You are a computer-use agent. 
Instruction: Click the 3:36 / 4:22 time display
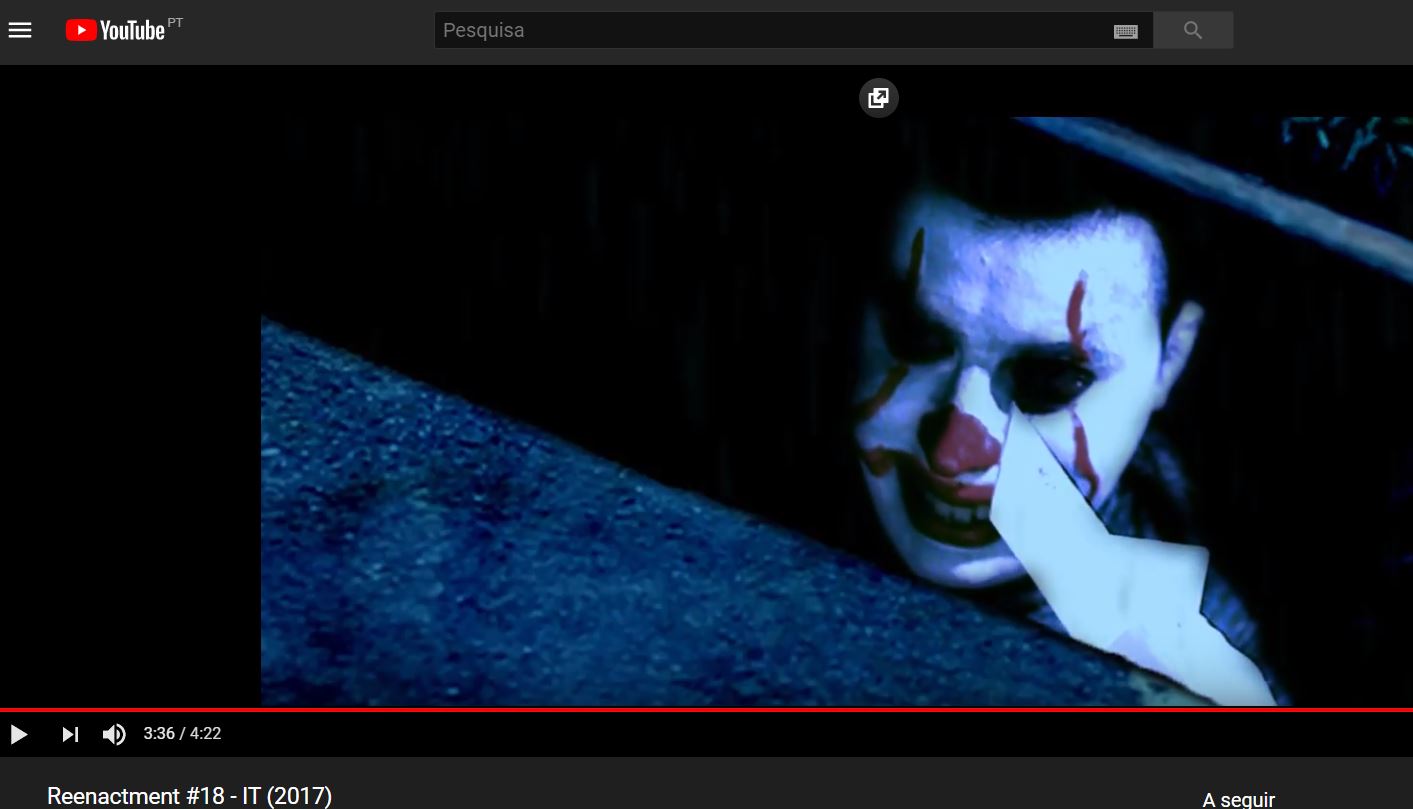point(182,733)
